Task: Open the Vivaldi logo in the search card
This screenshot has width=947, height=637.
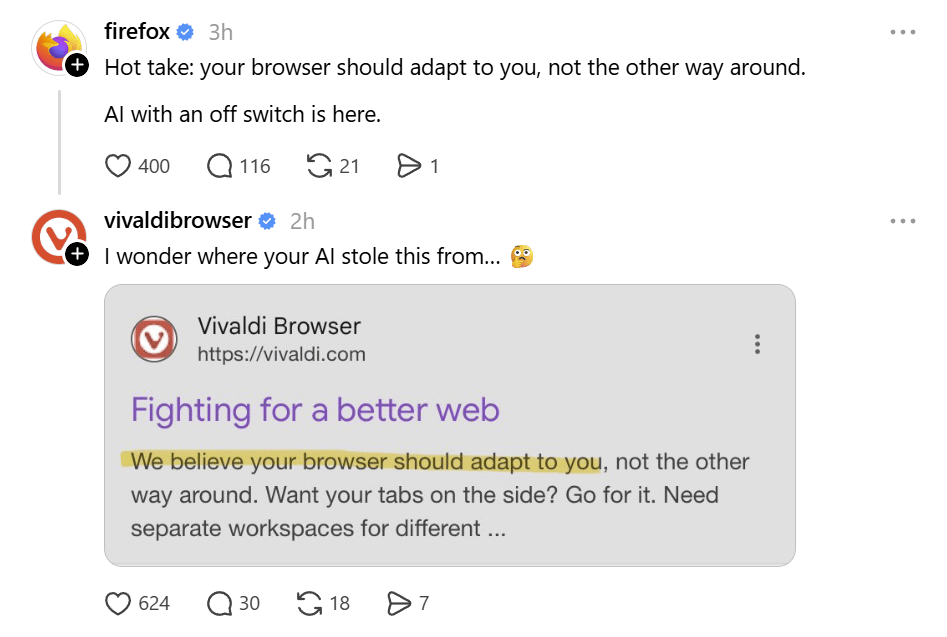Action: (x=154, y=339)
